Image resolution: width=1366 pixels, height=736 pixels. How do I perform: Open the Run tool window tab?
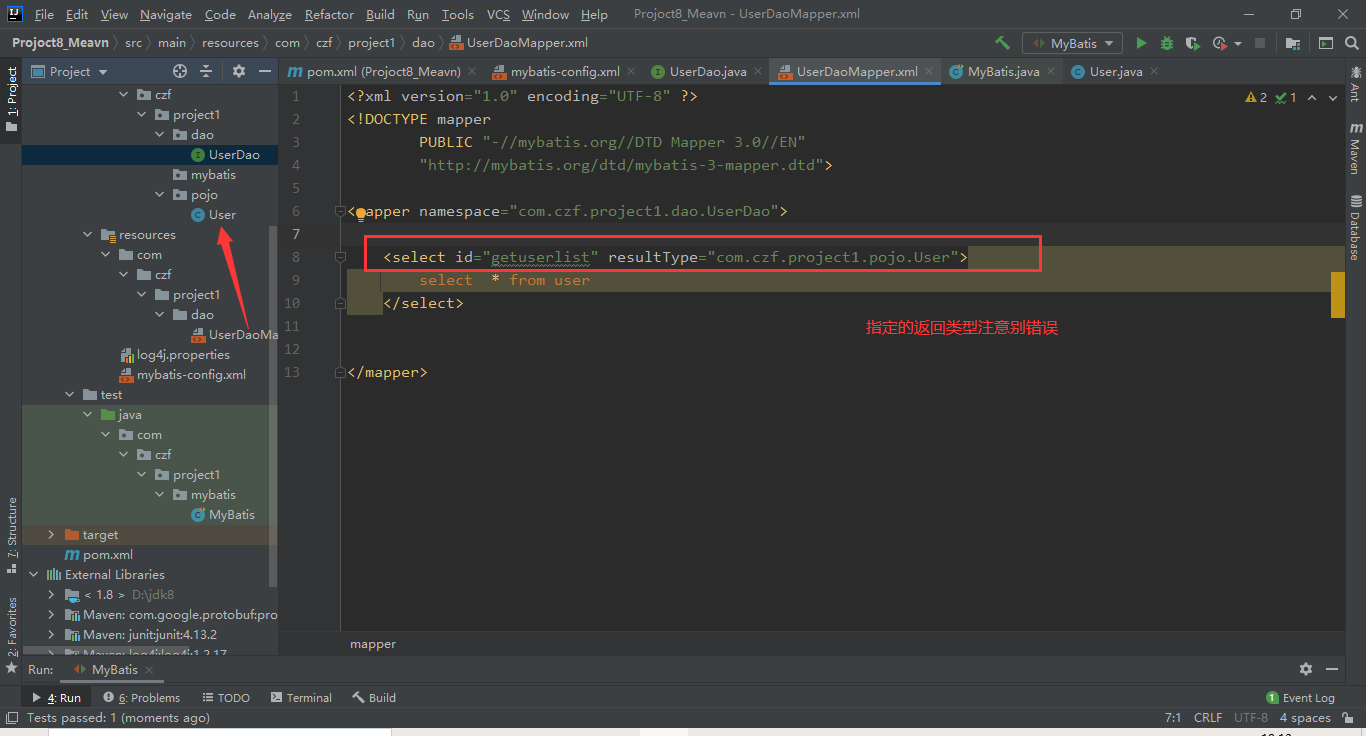point(56,697)
